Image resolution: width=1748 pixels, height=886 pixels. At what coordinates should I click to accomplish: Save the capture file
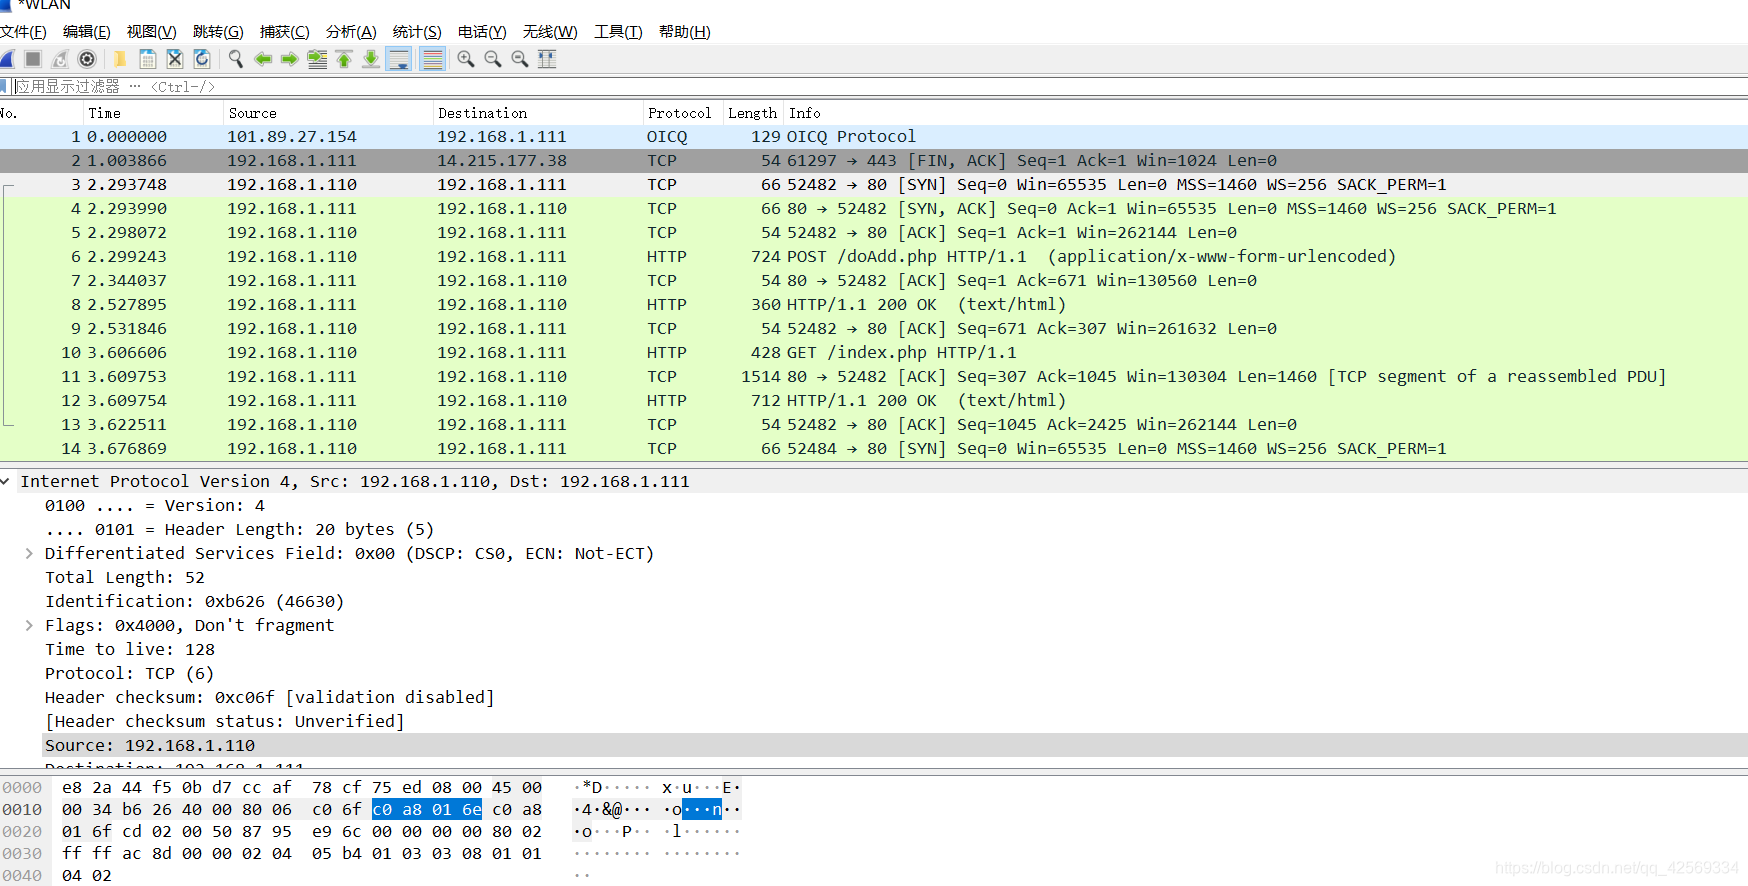coord(147,59)
